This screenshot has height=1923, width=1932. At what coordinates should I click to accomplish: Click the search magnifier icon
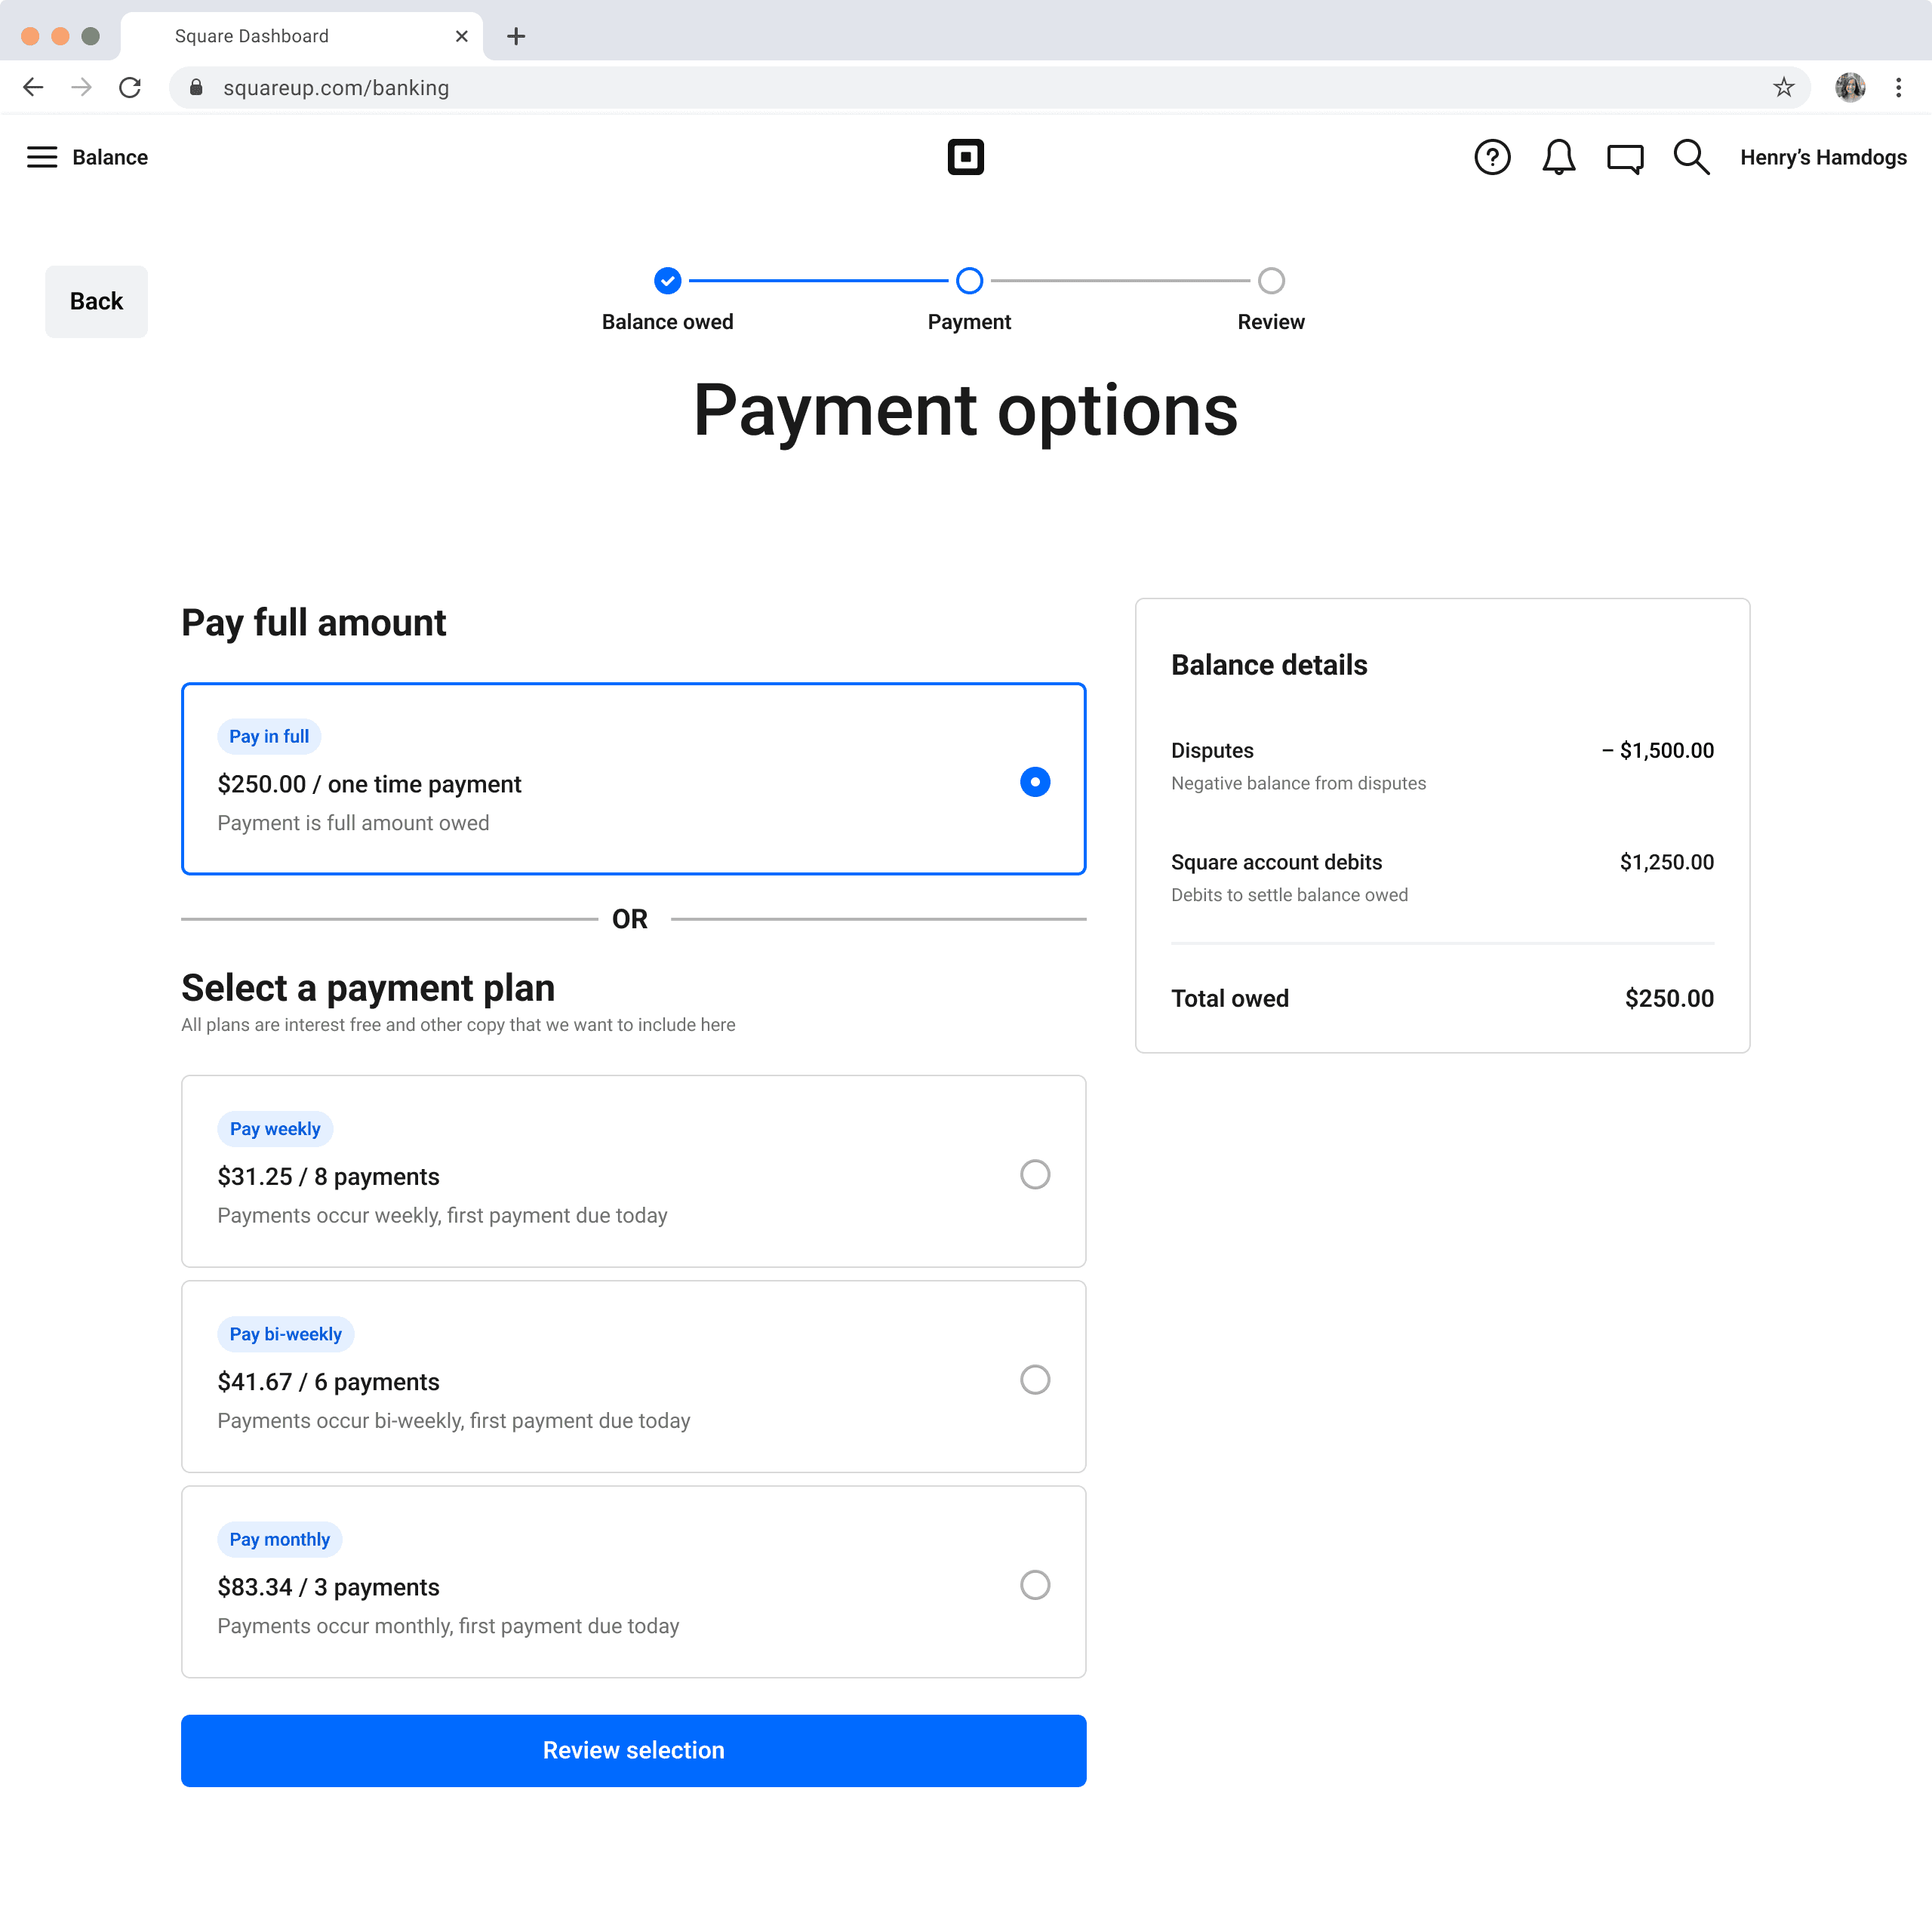pyautogui.click(x=1690, y=157)
